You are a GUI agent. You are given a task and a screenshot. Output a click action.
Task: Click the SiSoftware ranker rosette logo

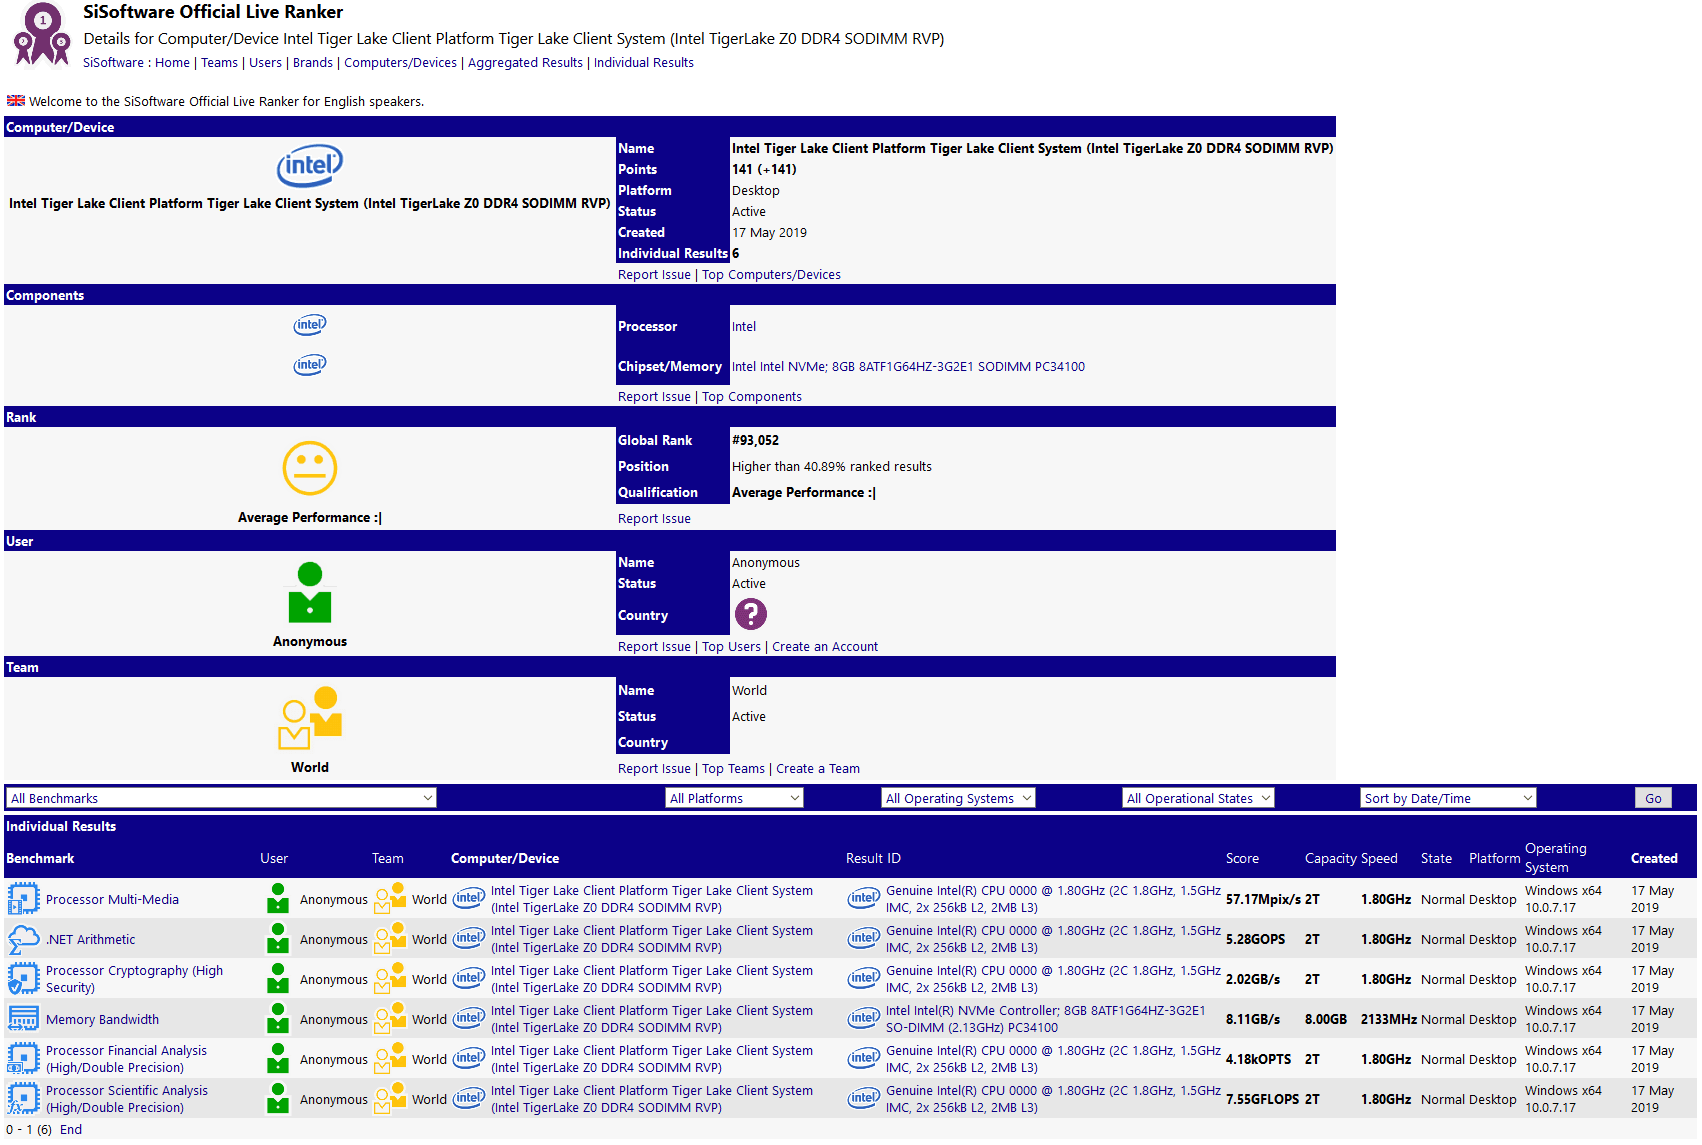tap(41, 35)
